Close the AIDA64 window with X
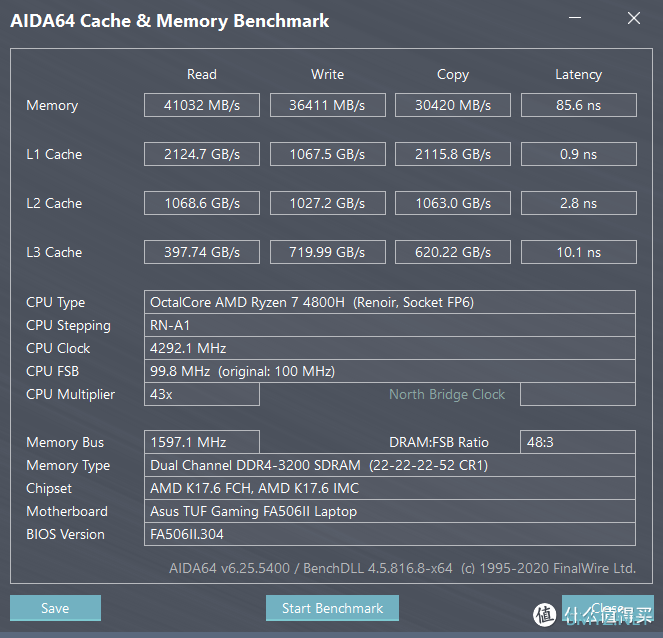Viewport: 663px width, 638px height. [x=634, y=18]
